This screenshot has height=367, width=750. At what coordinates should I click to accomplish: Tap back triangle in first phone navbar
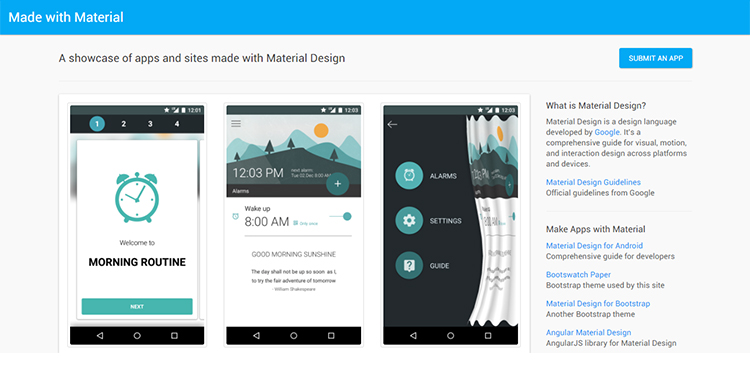99,336
